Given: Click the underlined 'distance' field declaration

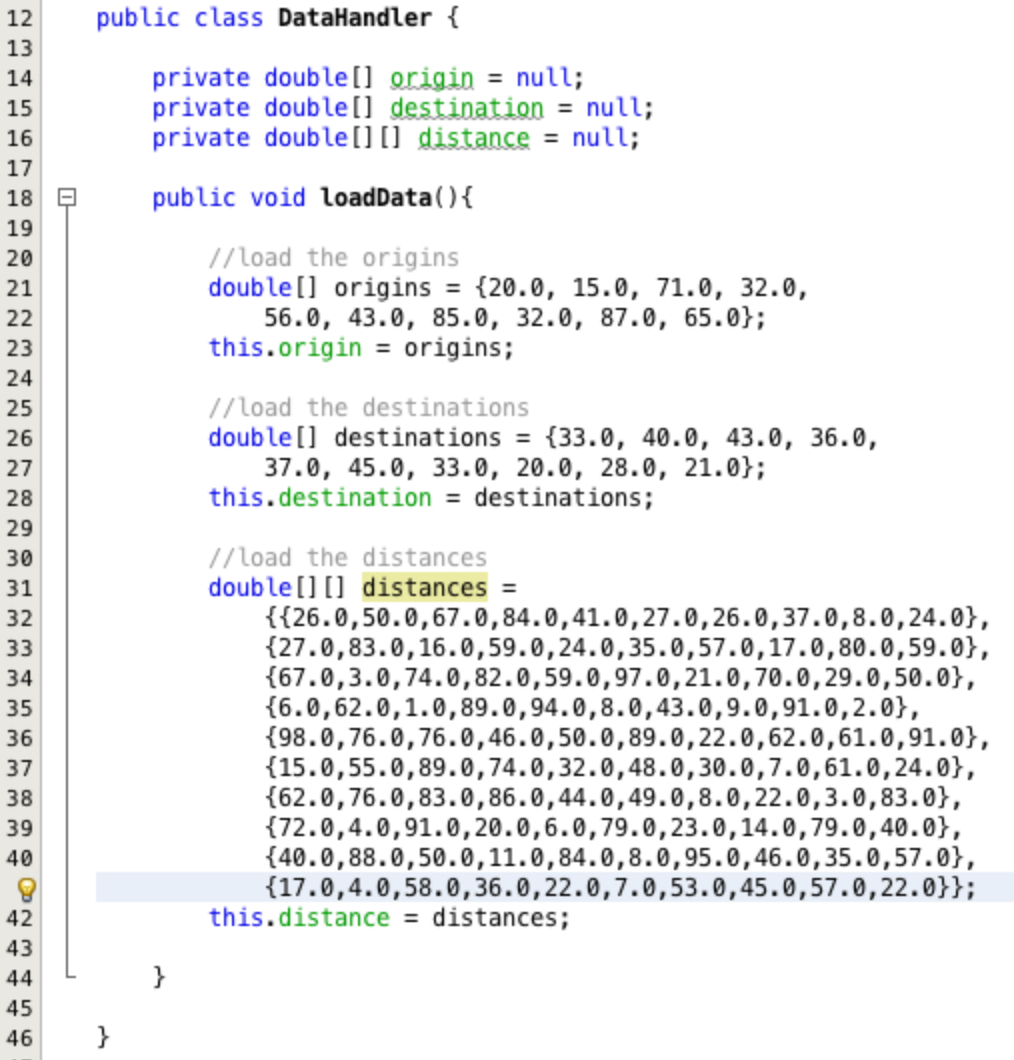Looking at the screenshot, I should click(474, 138).
